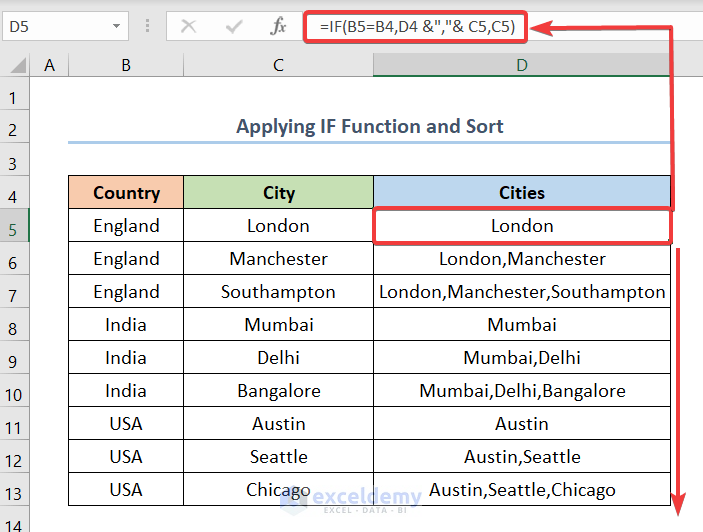
Task: Select the 'Austin,Seattle,Chicago' cell
Action: [522, 489]
